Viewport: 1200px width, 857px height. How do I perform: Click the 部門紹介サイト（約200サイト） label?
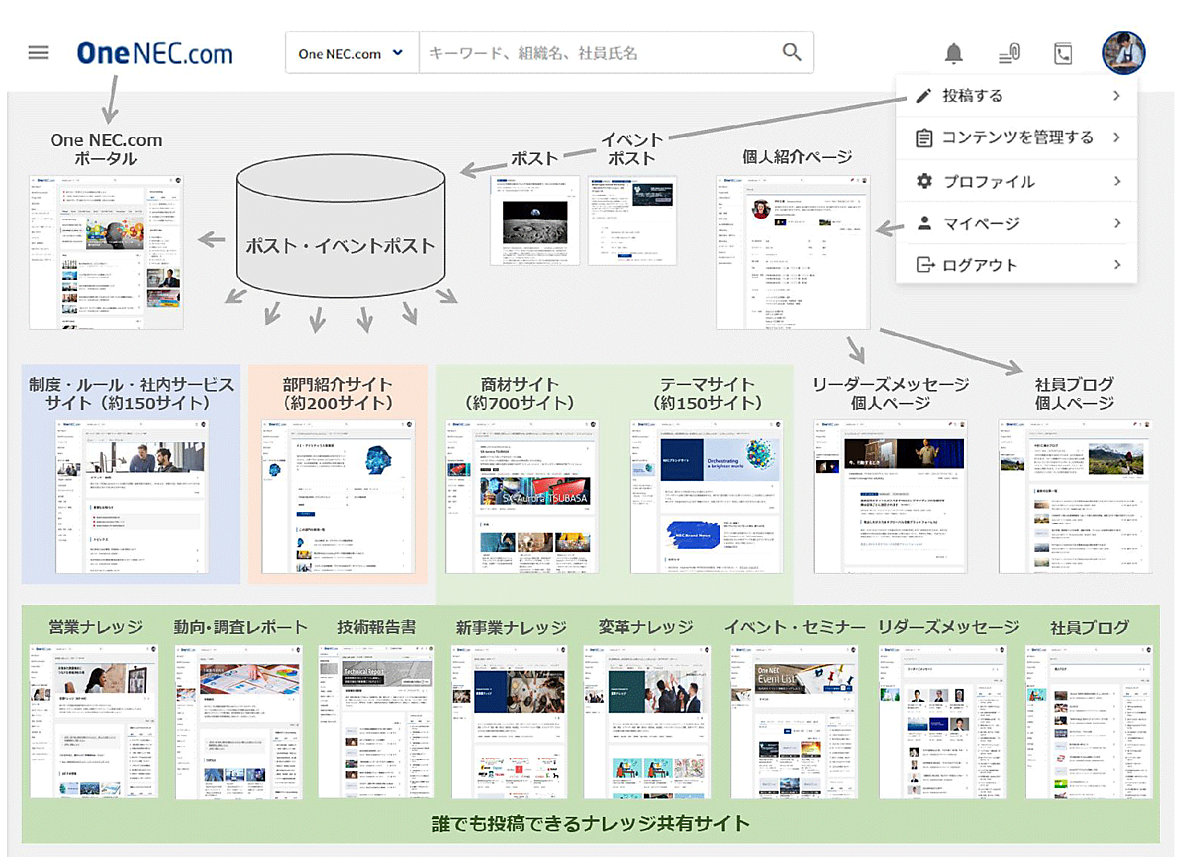[x=337, y=394]
